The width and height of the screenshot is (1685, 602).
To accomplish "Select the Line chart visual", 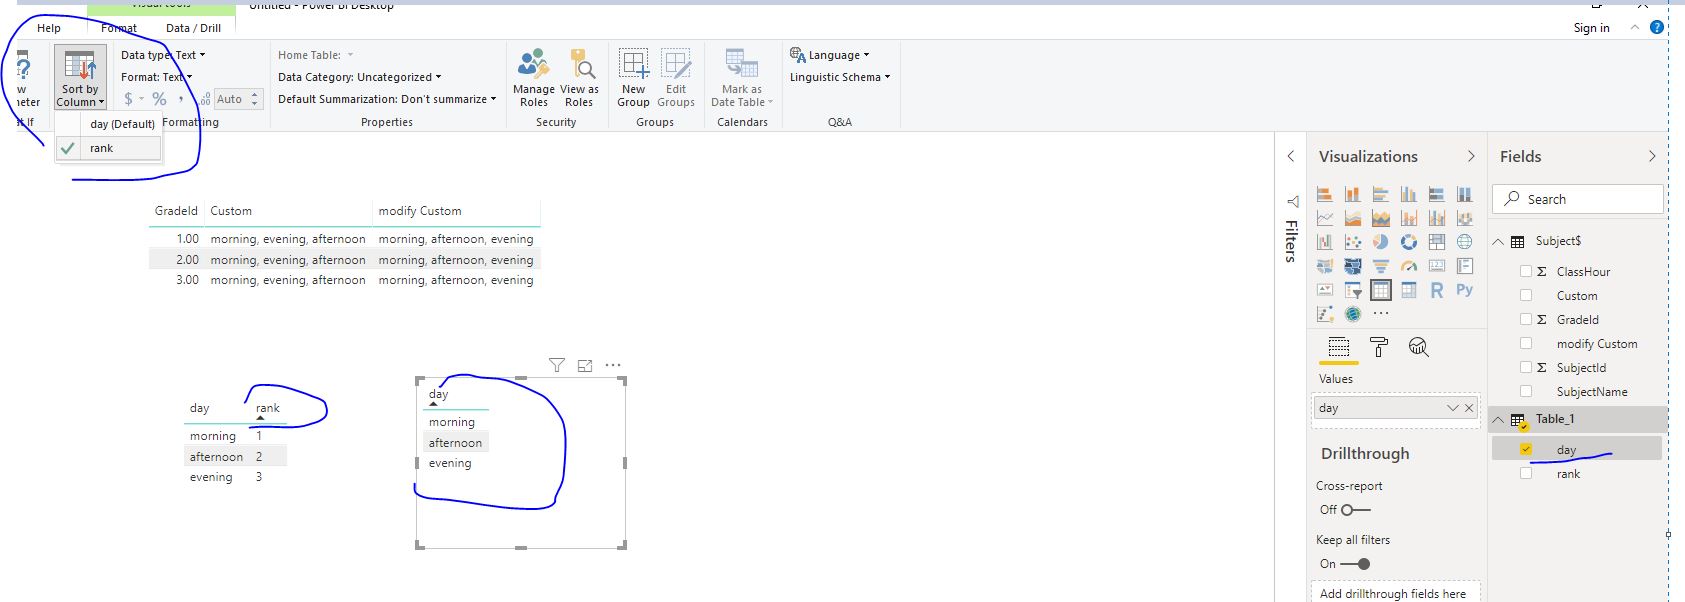I will 1325,218.
